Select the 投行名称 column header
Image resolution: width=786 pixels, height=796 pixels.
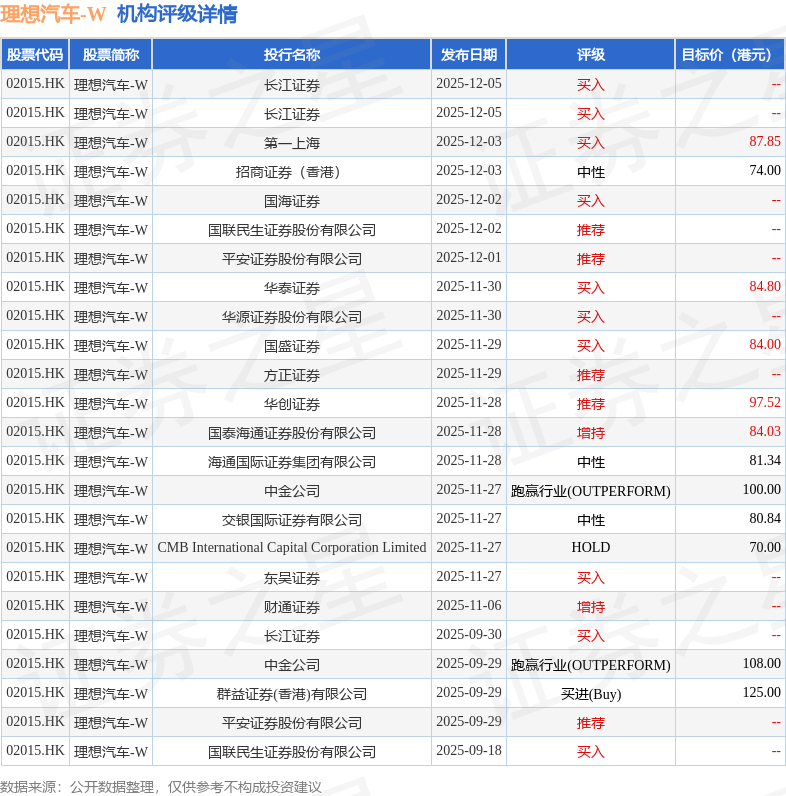click(291, 55)
